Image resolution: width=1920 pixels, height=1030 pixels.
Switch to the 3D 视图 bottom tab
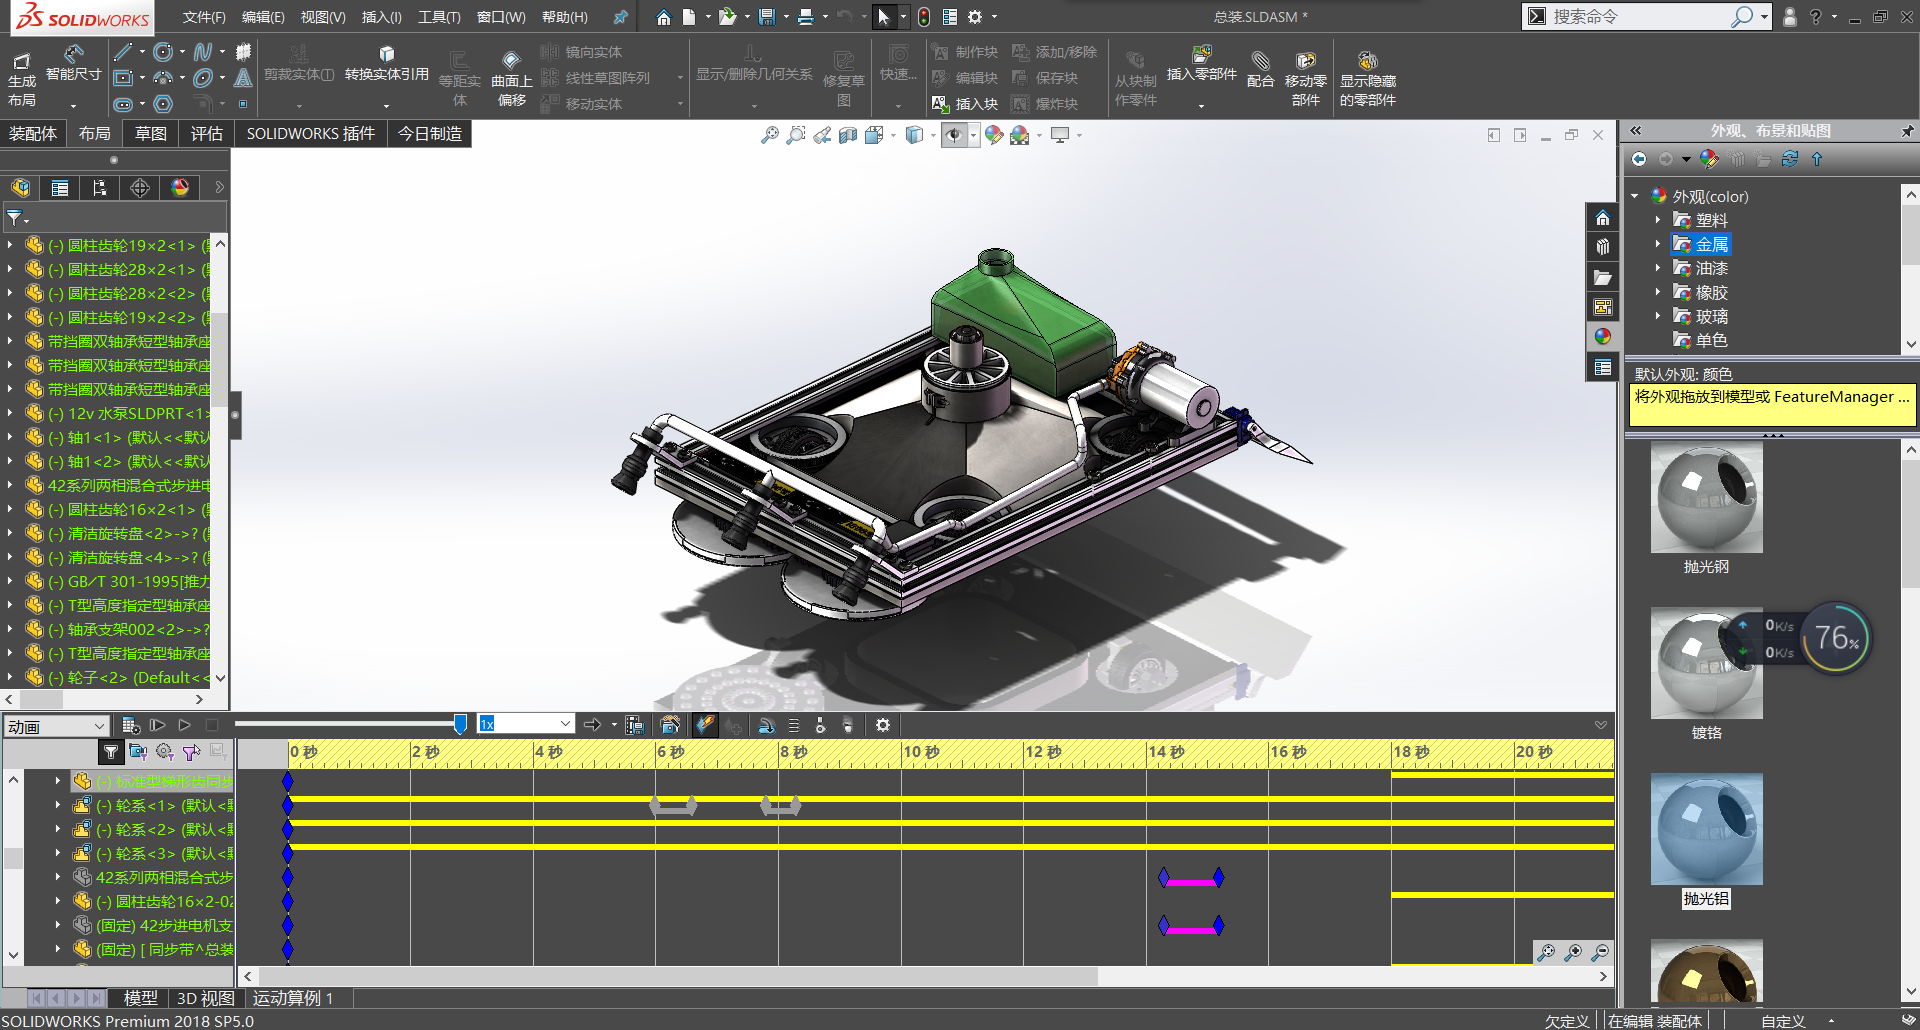point(205,998)
